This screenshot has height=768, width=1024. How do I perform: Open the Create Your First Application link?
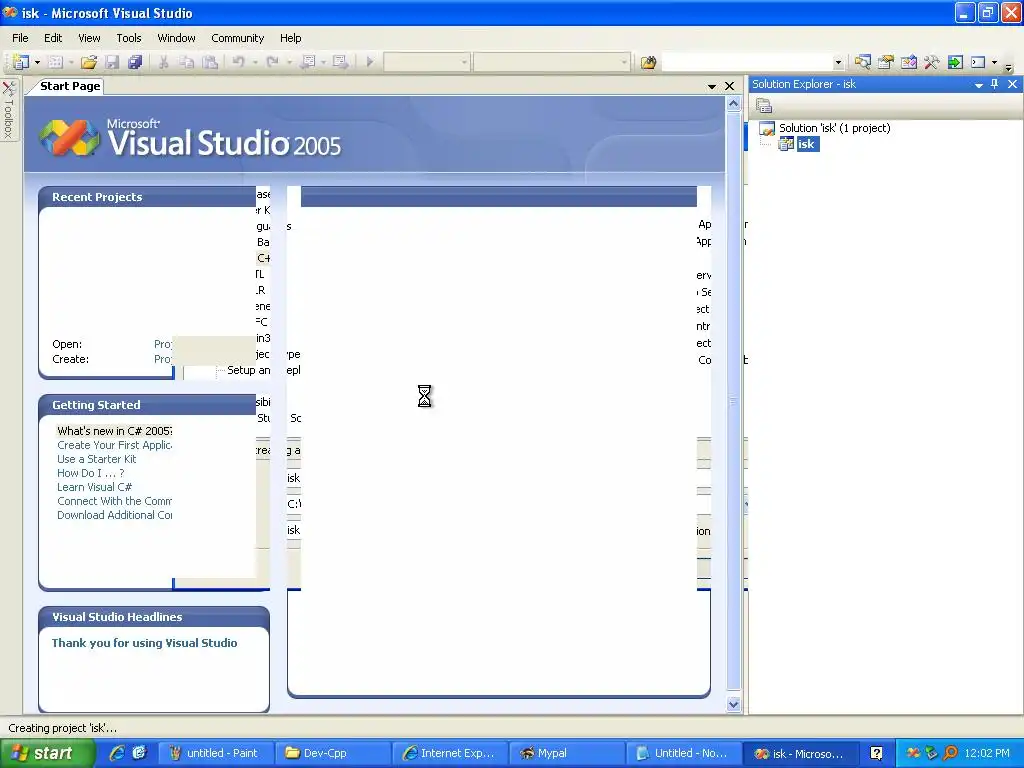click(x=114, y=445)
